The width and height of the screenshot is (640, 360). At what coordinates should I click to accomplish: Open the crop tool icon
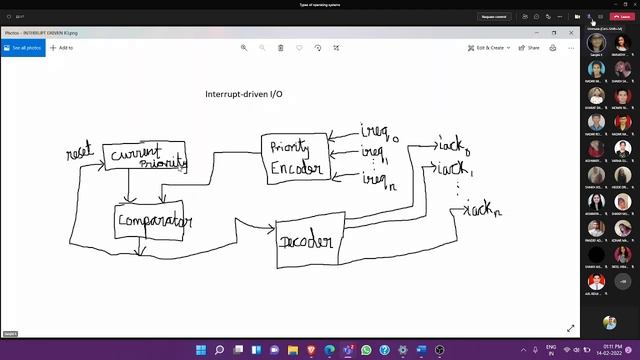coord(336,48)
